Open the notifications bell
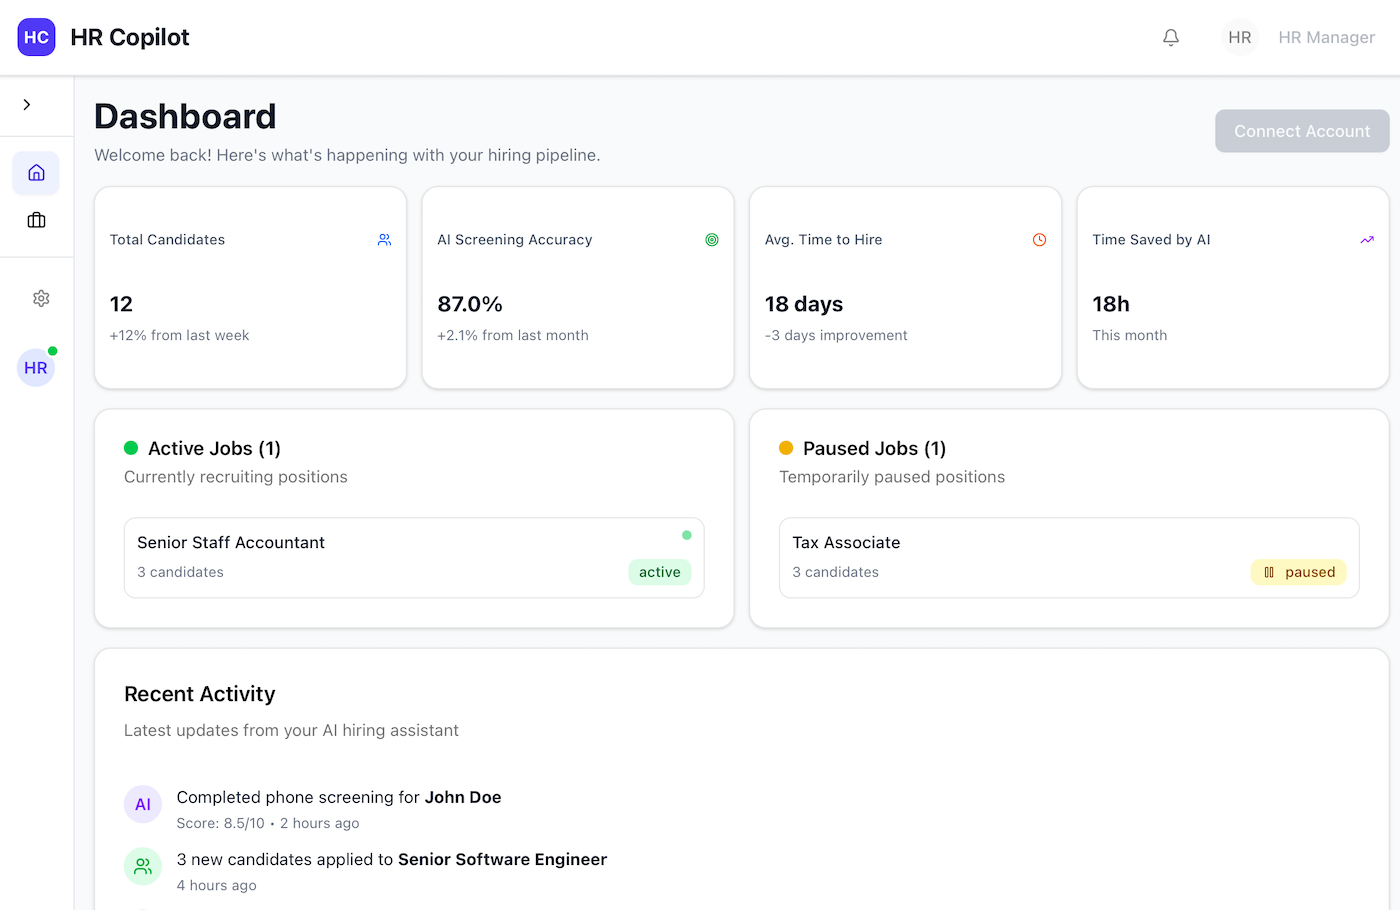 coord(1171,37)
